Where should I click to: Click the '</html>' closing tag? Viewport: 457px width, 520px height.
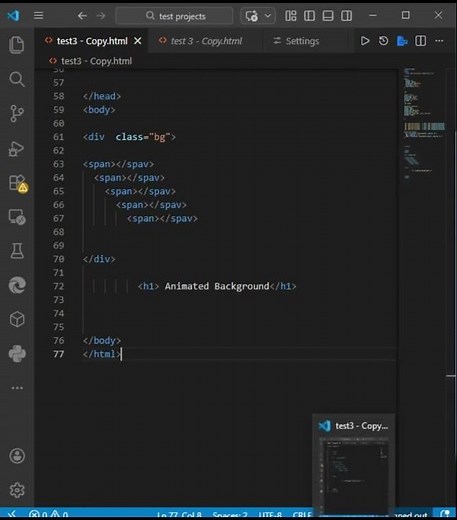(x=102, y=354)
